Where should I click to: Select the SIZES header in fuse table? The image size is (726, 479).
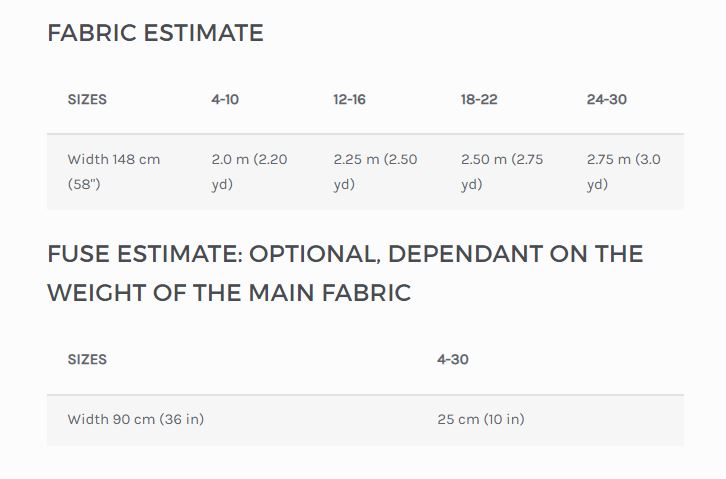(87, 360)
